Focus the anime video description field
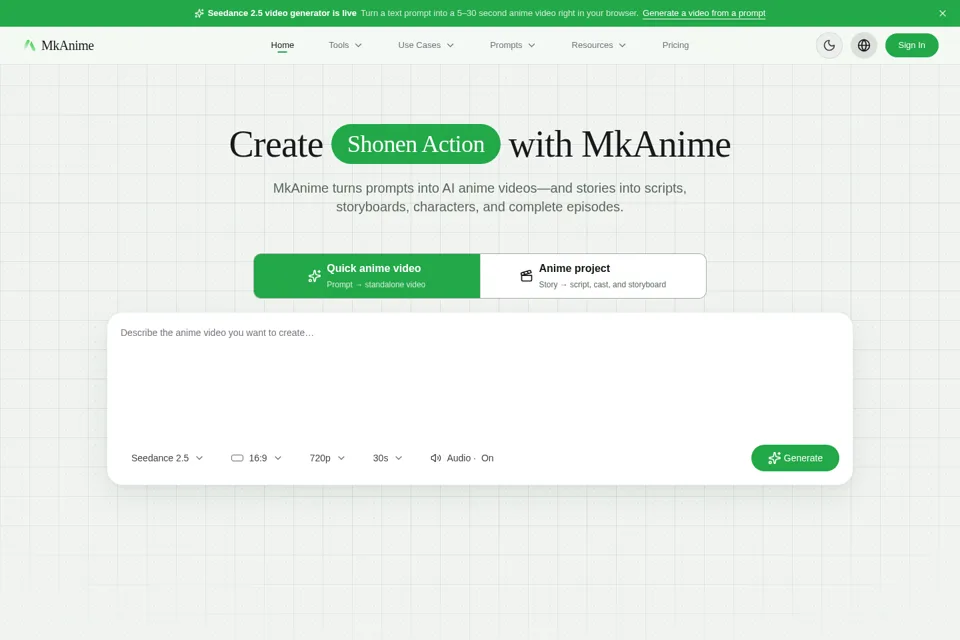Image resolution: width=960 pixels, height=640 pixels. [479, 377]
